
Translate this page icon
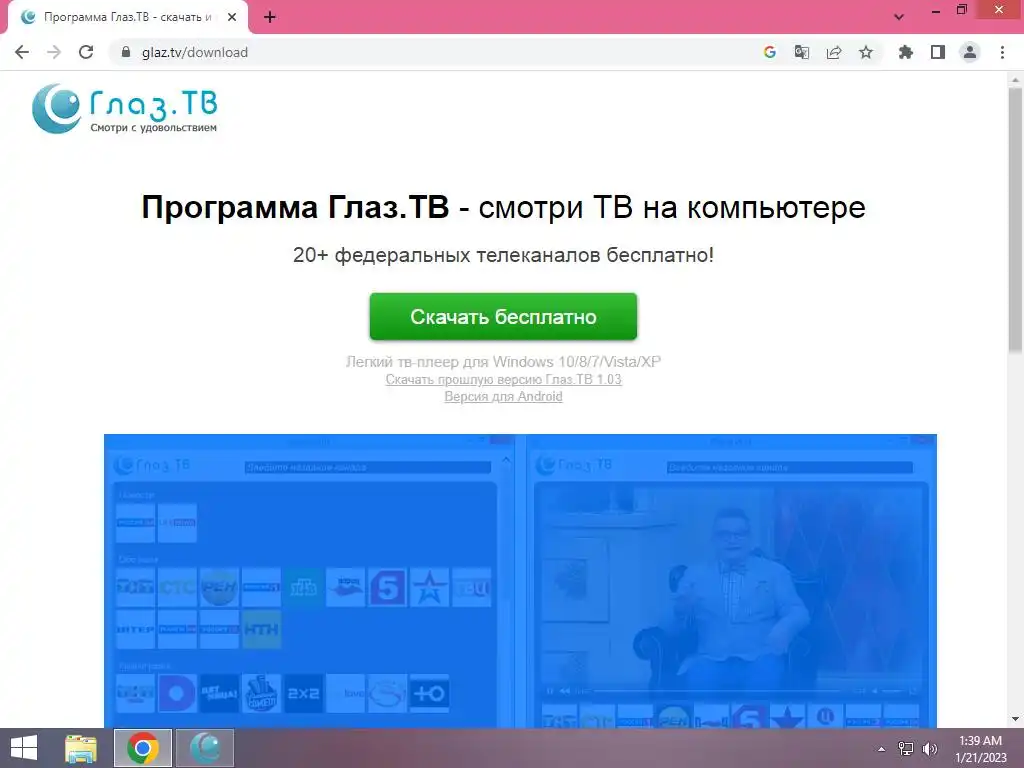pyautogui.click(x=801, y=52)
